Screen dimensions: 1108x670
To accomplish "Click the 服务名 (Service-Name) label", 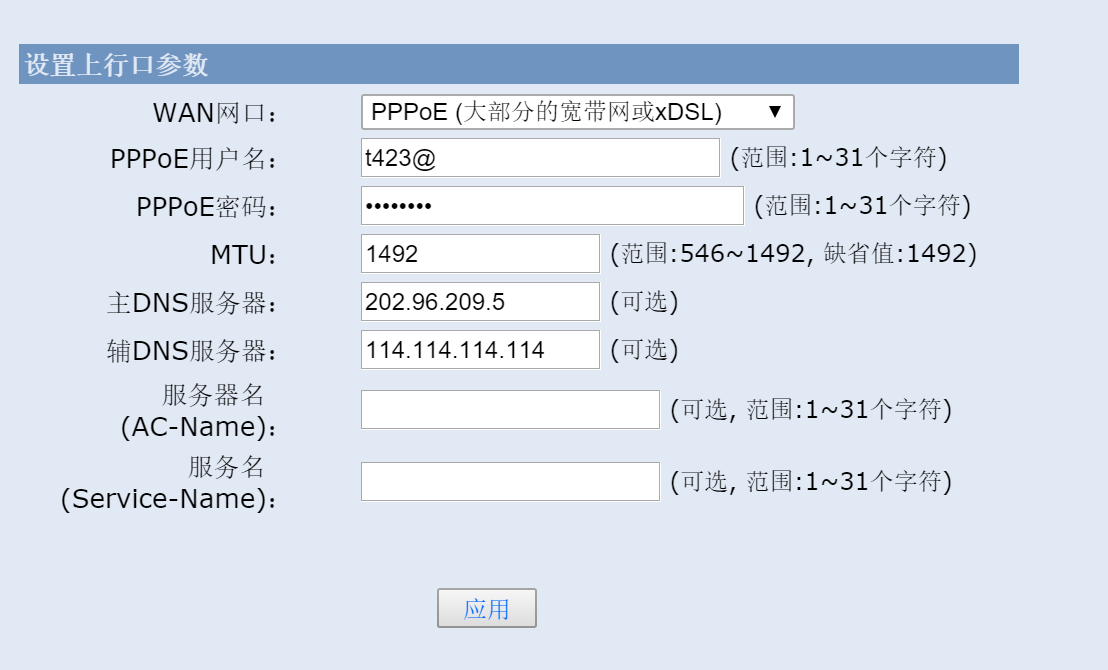I will [x=168, y=483].
